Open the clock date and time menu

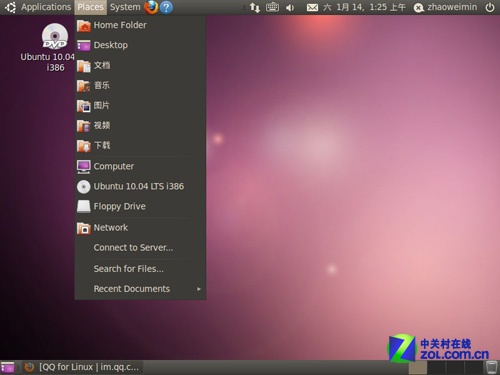(364, 7)
